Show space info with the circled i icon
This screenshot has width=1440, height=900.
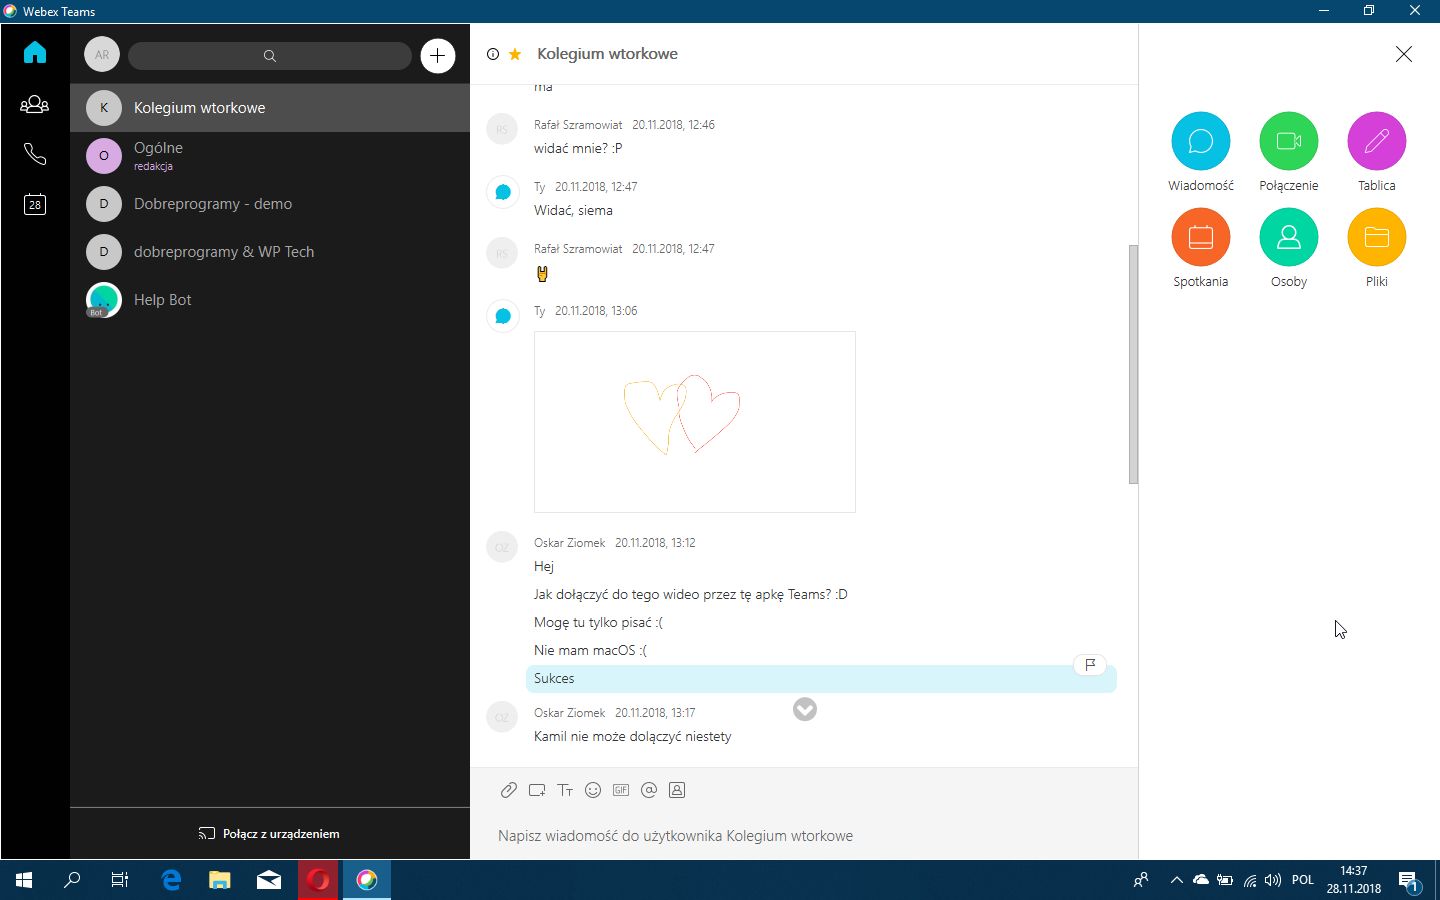click(x=491, y=54)
